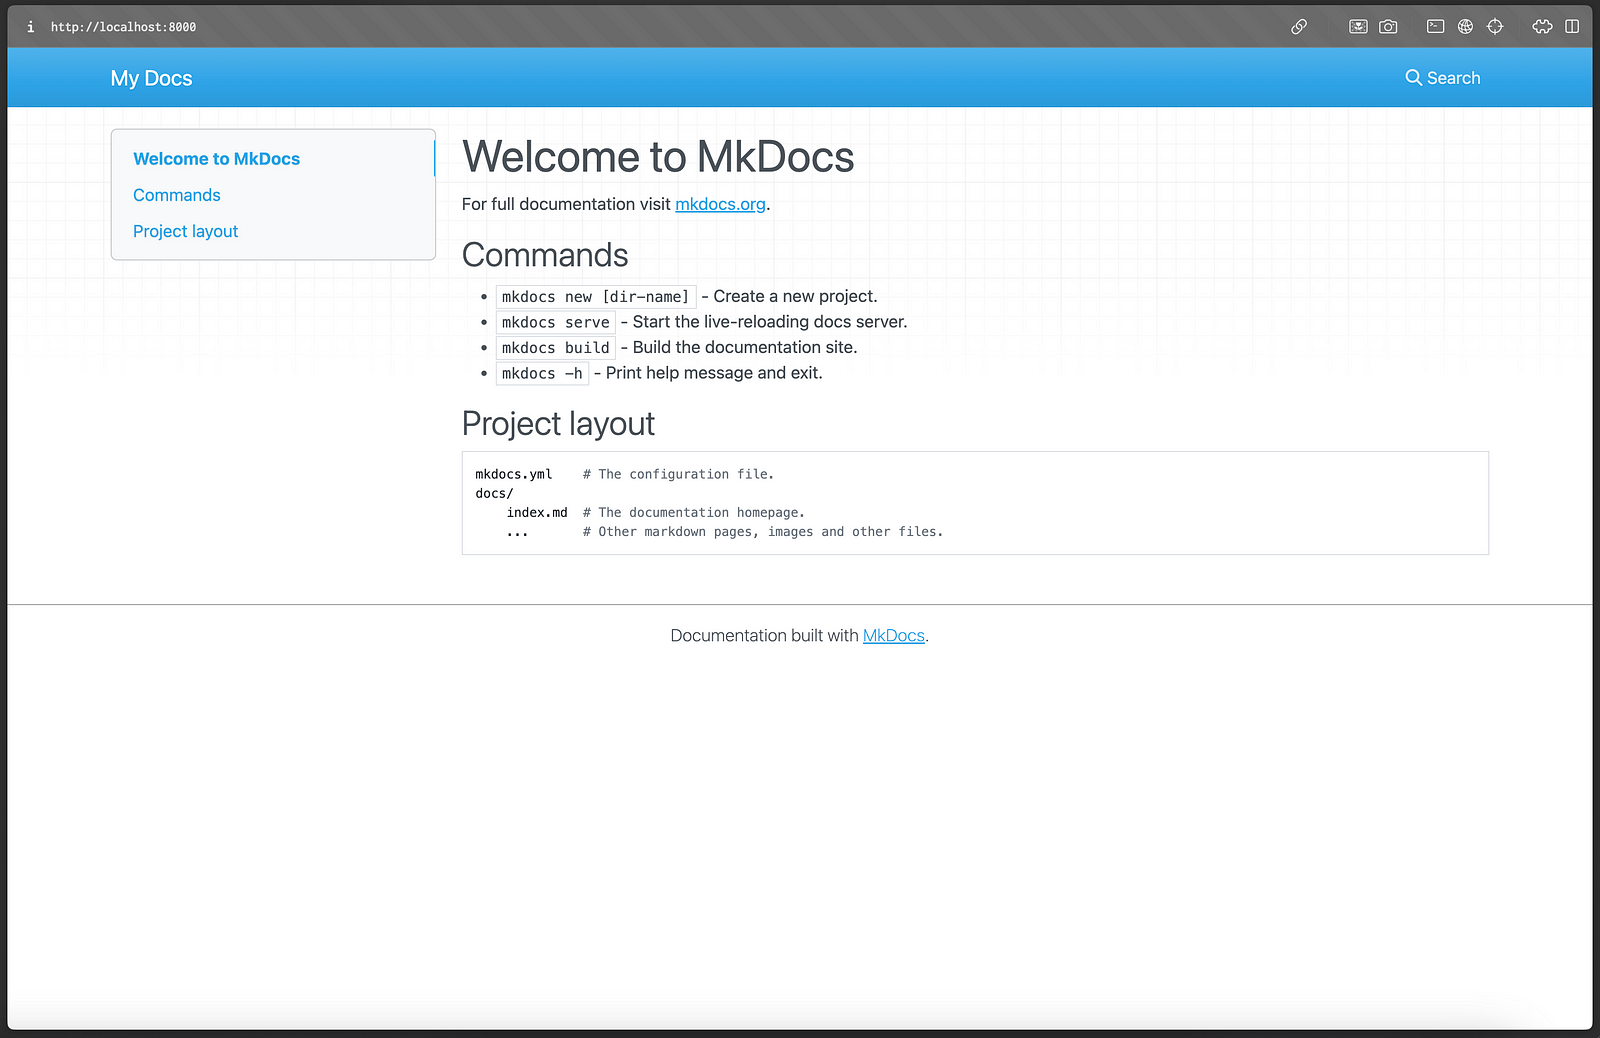The width and height of the screenshot is (1600, 1038).
Task: Click the Project layout section heading
Action: pos(558,424)
